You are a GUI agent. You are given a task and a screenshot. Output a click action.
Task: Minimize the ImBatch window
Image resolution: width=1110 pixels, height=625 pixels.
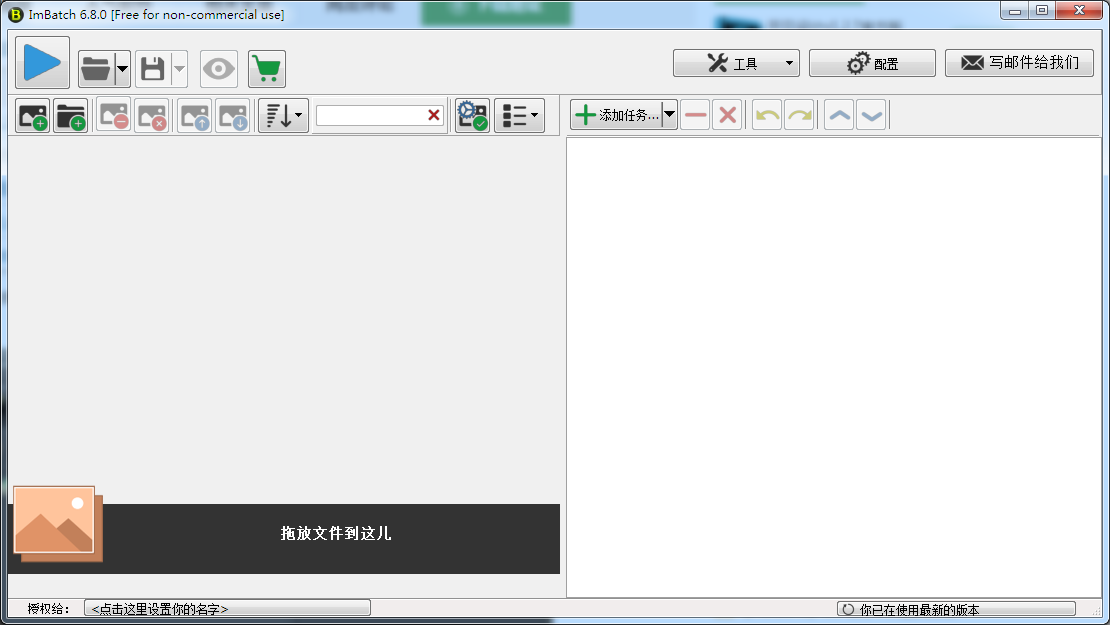(x=1015, y=10)
